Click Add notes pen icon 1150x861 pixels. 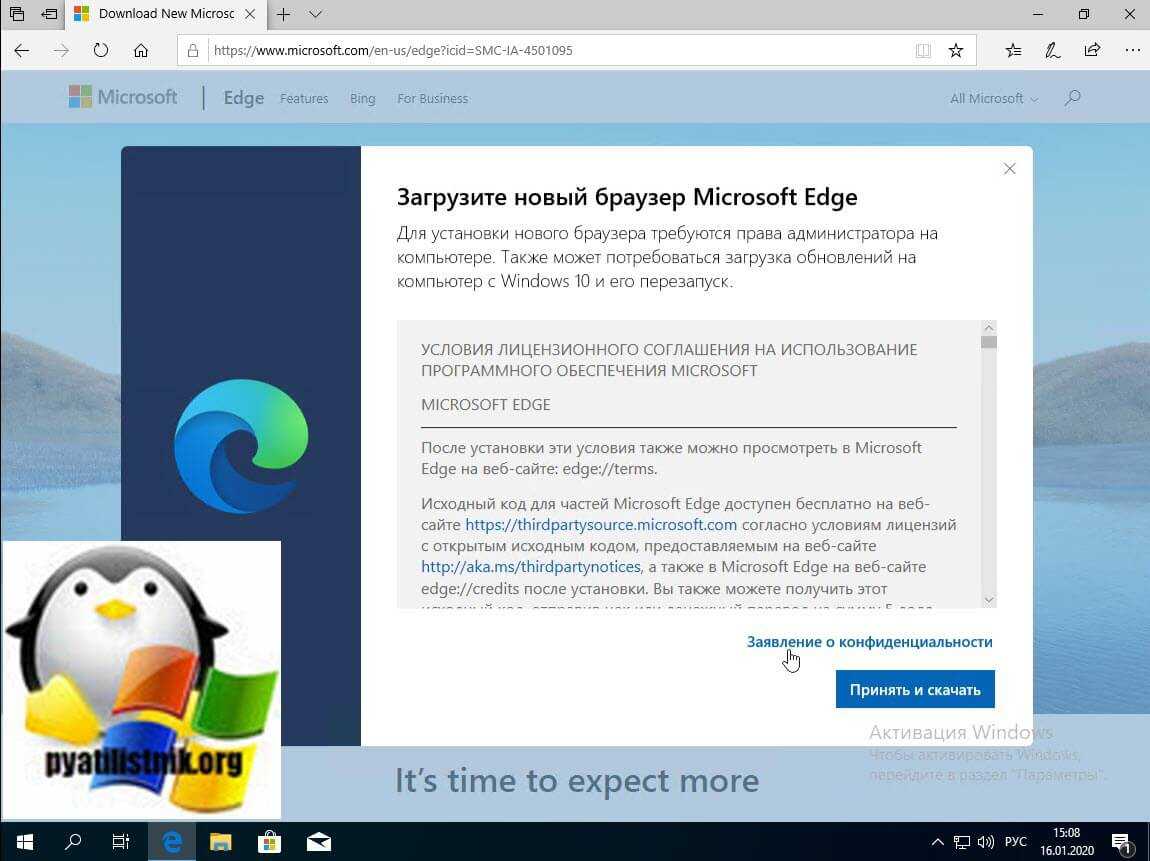[x=1053, y=50]
